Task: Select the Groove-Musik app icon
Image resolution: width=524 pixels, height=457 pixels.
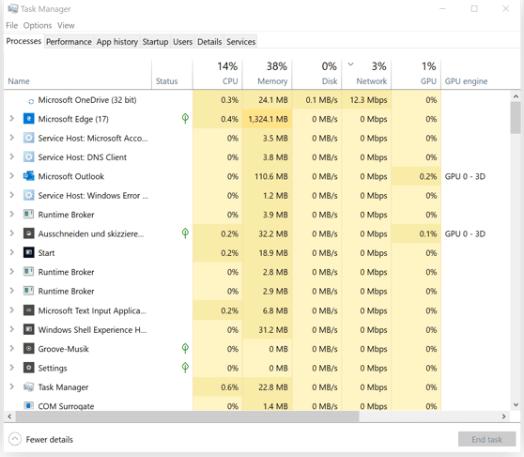Action: (28, 349)
